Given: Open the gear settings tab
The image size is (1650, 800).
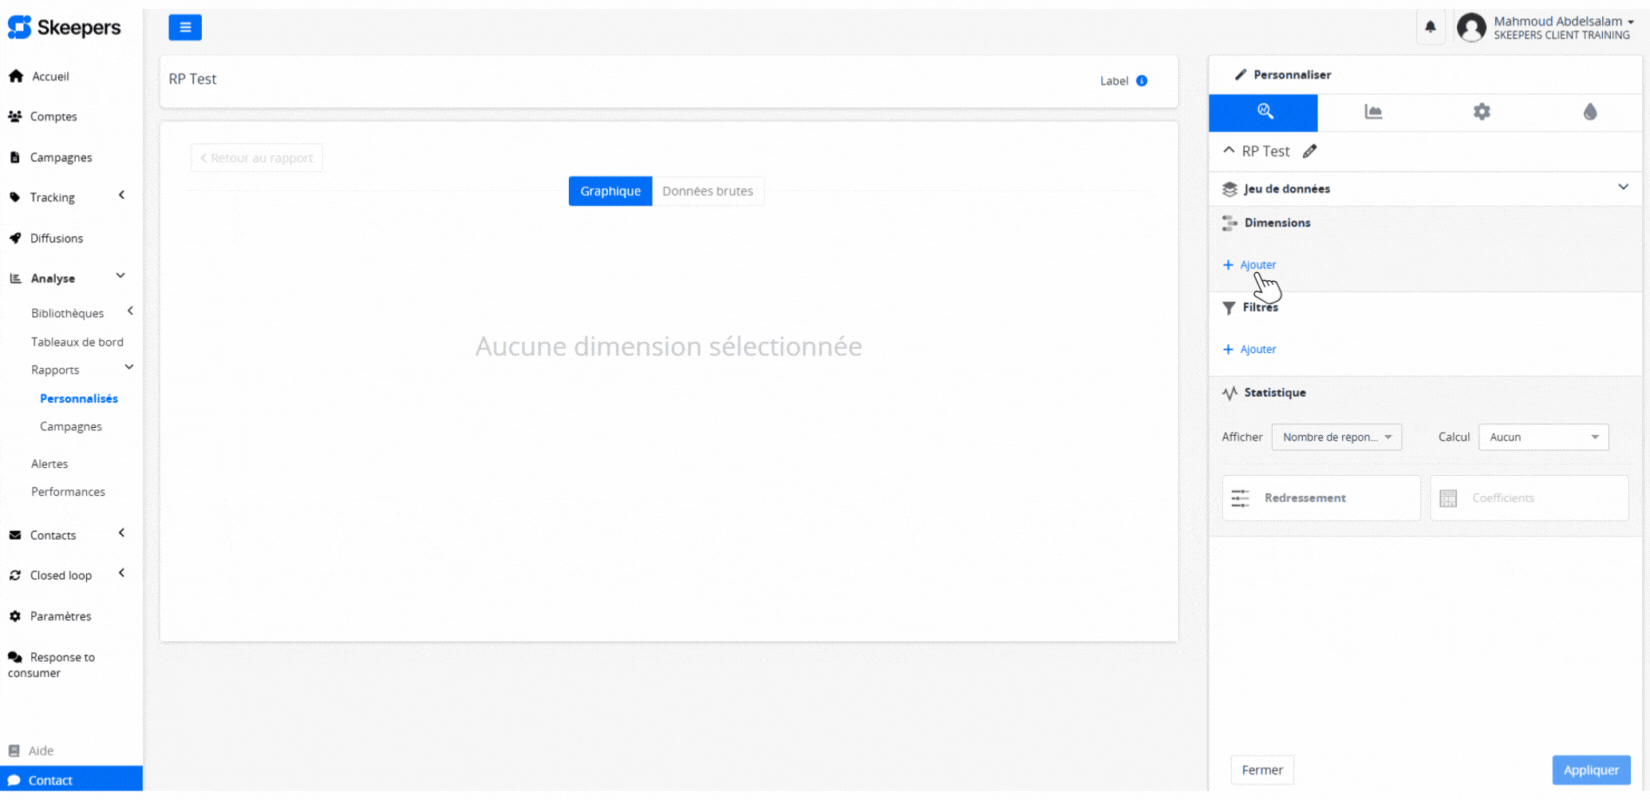Looking at the screenshot, I should (x=1481, y=112).
